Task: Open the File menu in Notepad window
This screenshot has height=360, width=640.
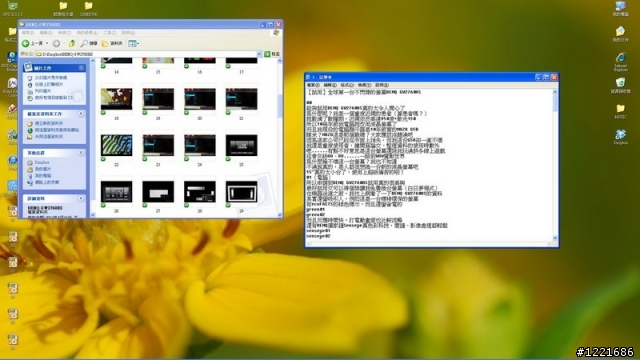Action: point(313,85)
